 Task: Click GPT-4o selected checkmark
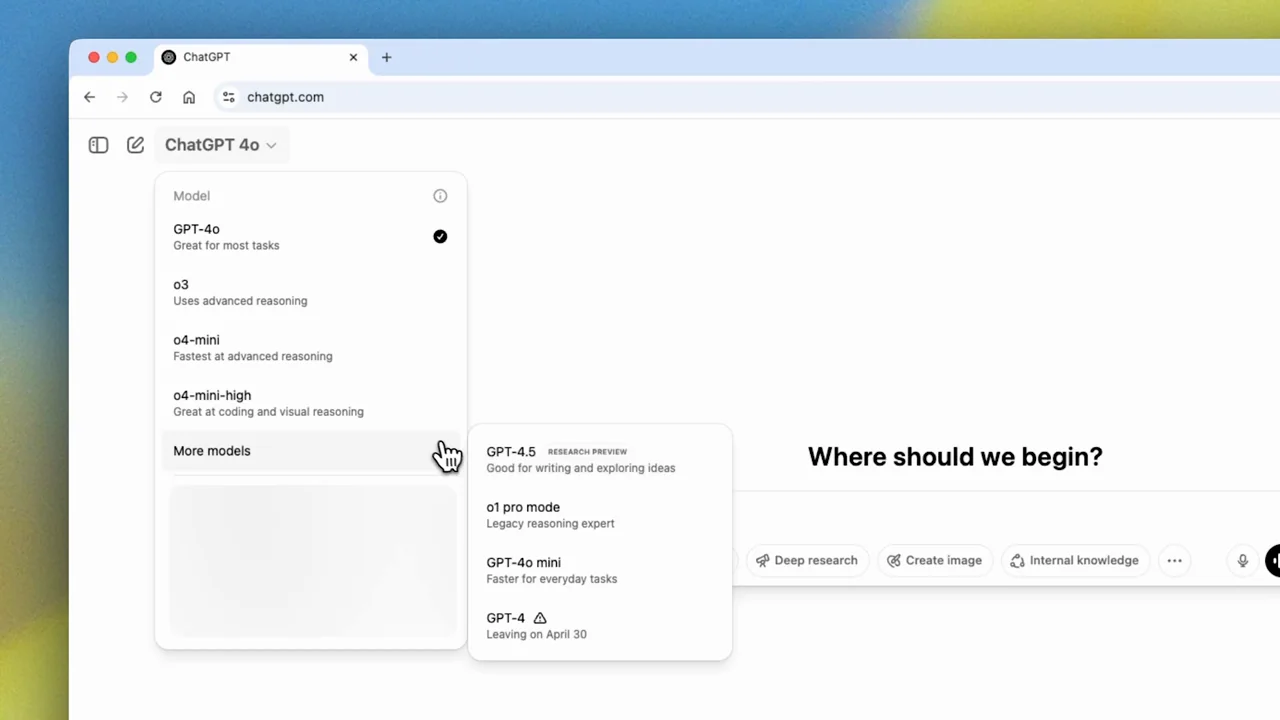[440, 237]
